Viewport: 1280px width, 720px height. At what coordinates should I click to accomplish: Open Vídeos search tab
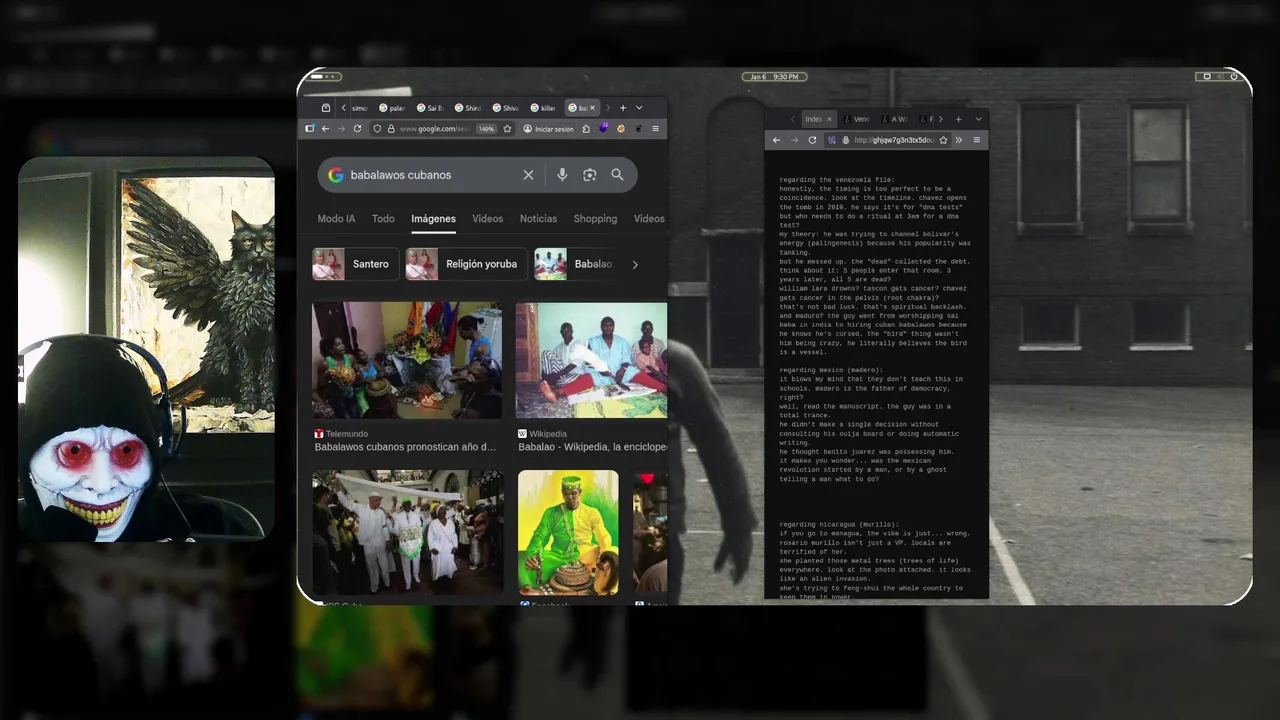click(487, 219)
